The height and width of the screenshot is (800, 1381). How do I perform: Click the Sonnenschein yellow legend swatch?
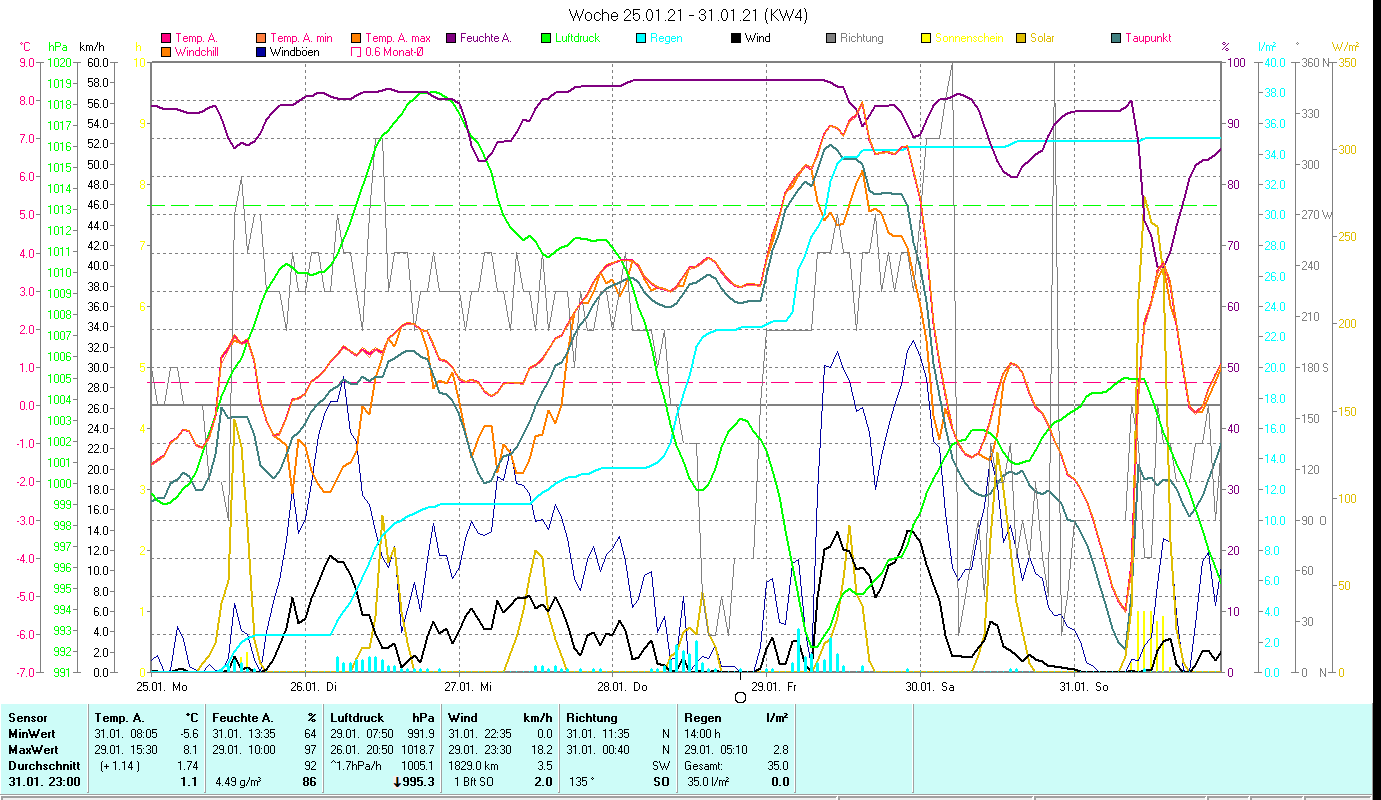pos(926,38)
